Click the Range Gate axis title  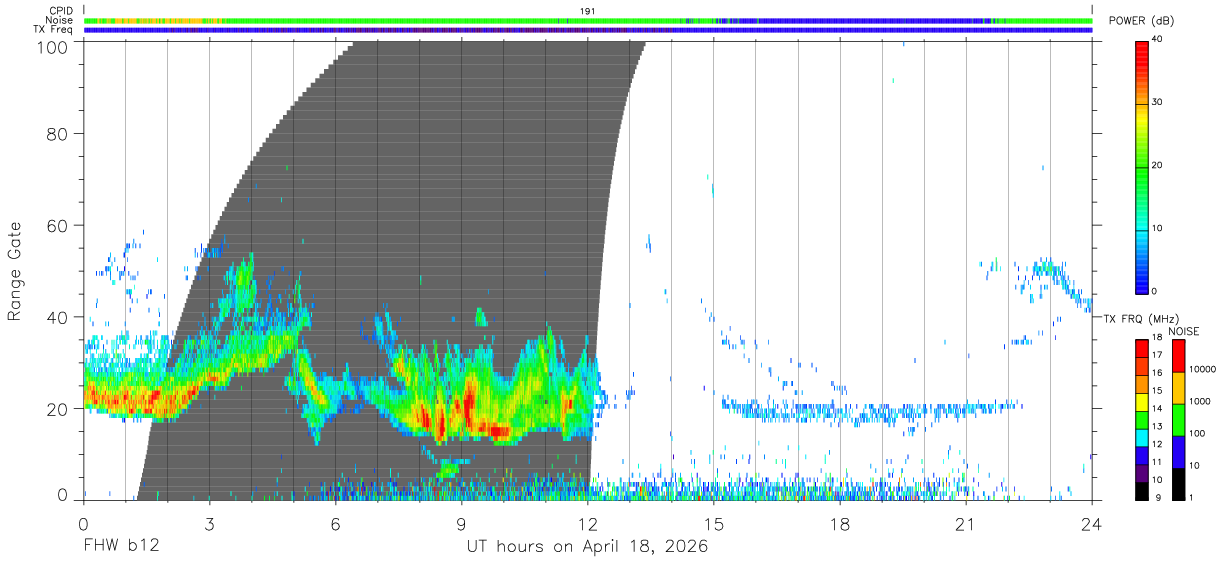pyautogui.click(x=16, y=271)
